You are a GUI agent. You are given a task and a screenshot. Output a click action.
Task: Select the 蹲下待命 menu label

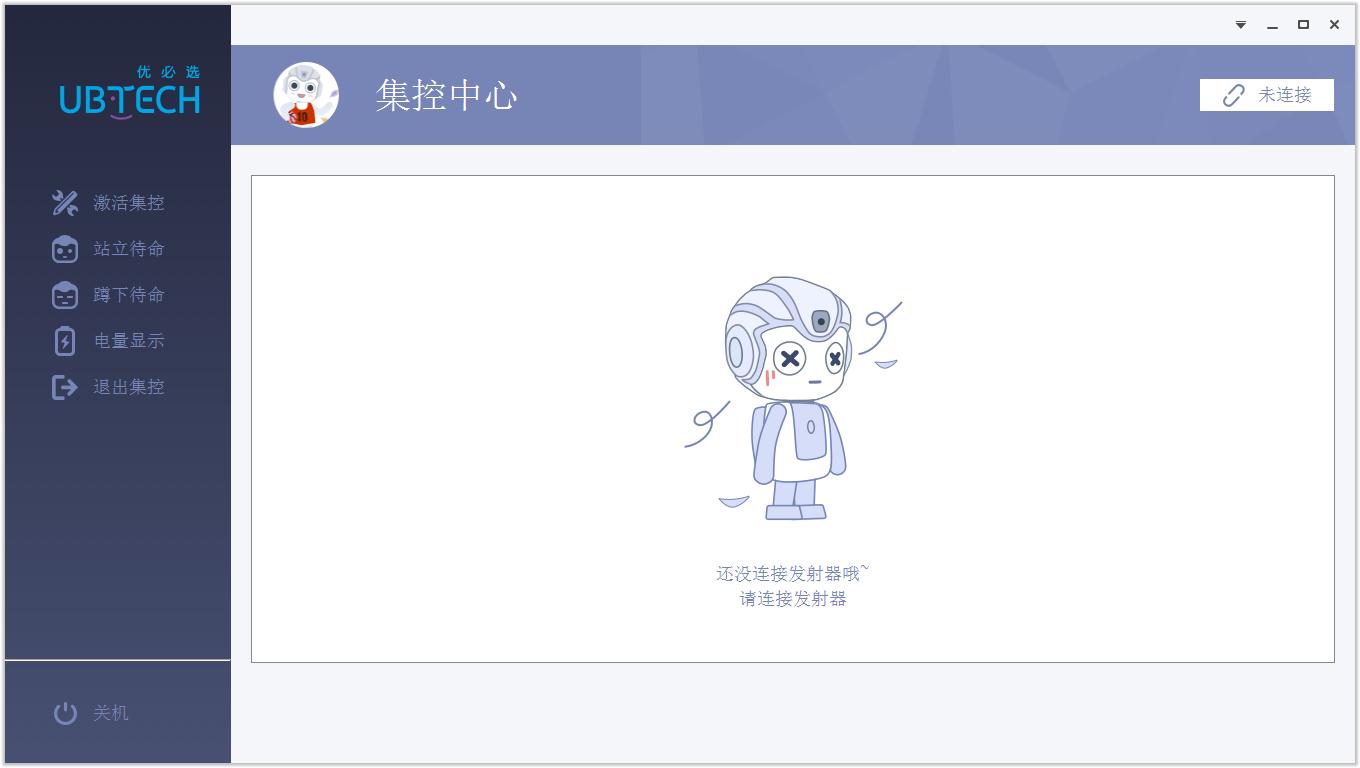tap(129, 295)
